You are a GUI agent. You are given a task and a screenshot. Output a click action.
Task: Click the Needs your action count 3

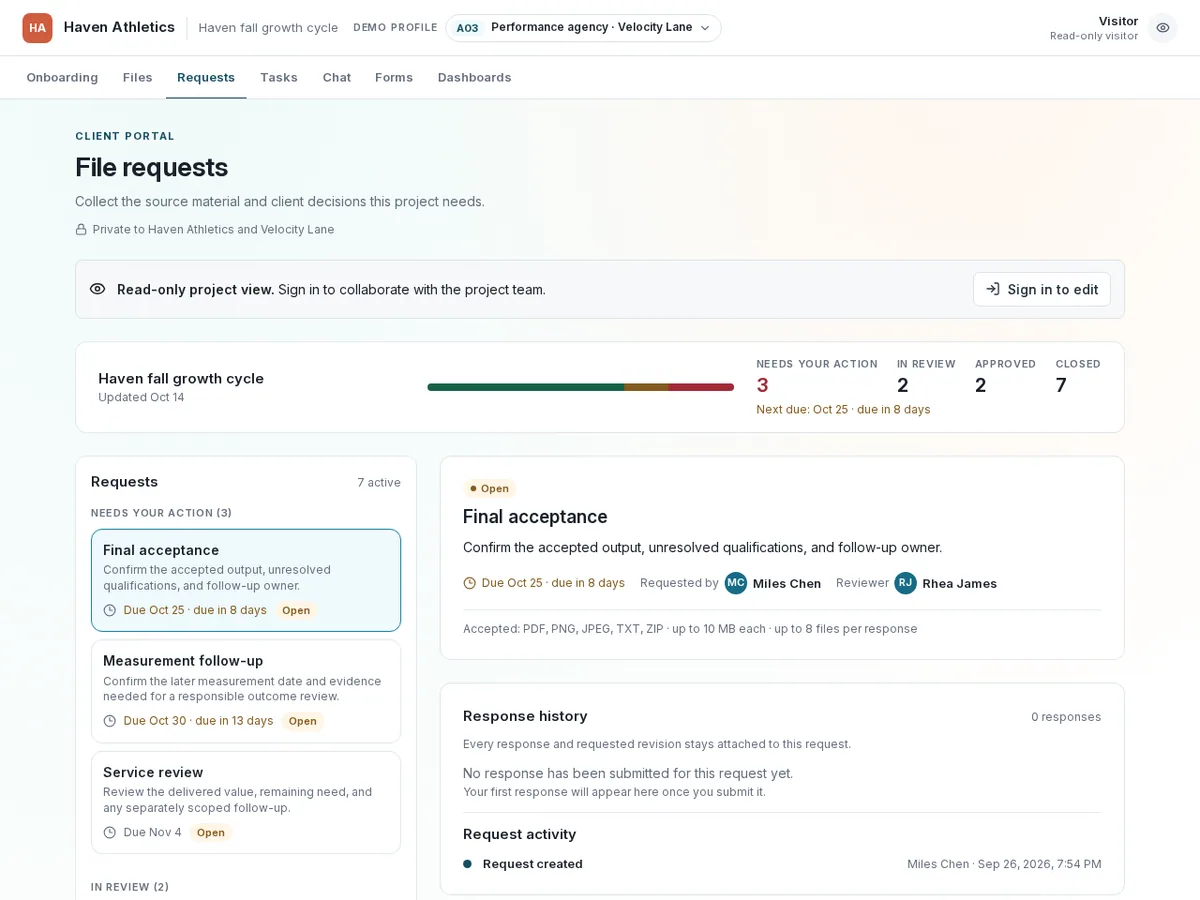763,385
